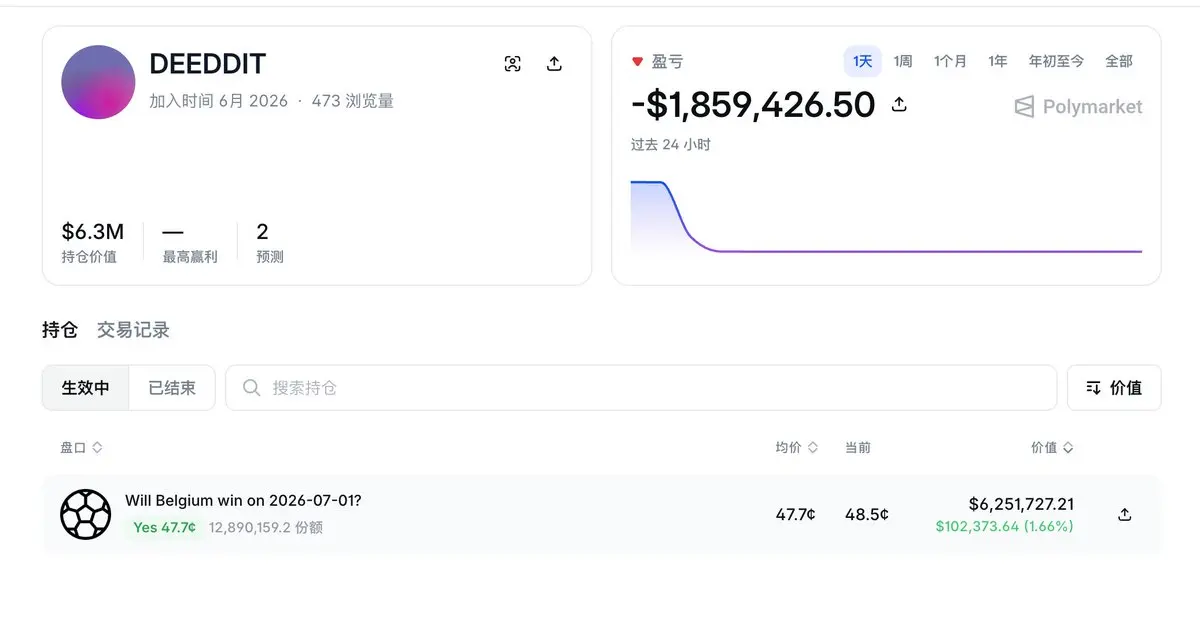Open the 价值 sort dropdown button
This screenshot has height=618, width=1200.
tap(1114, 387)
